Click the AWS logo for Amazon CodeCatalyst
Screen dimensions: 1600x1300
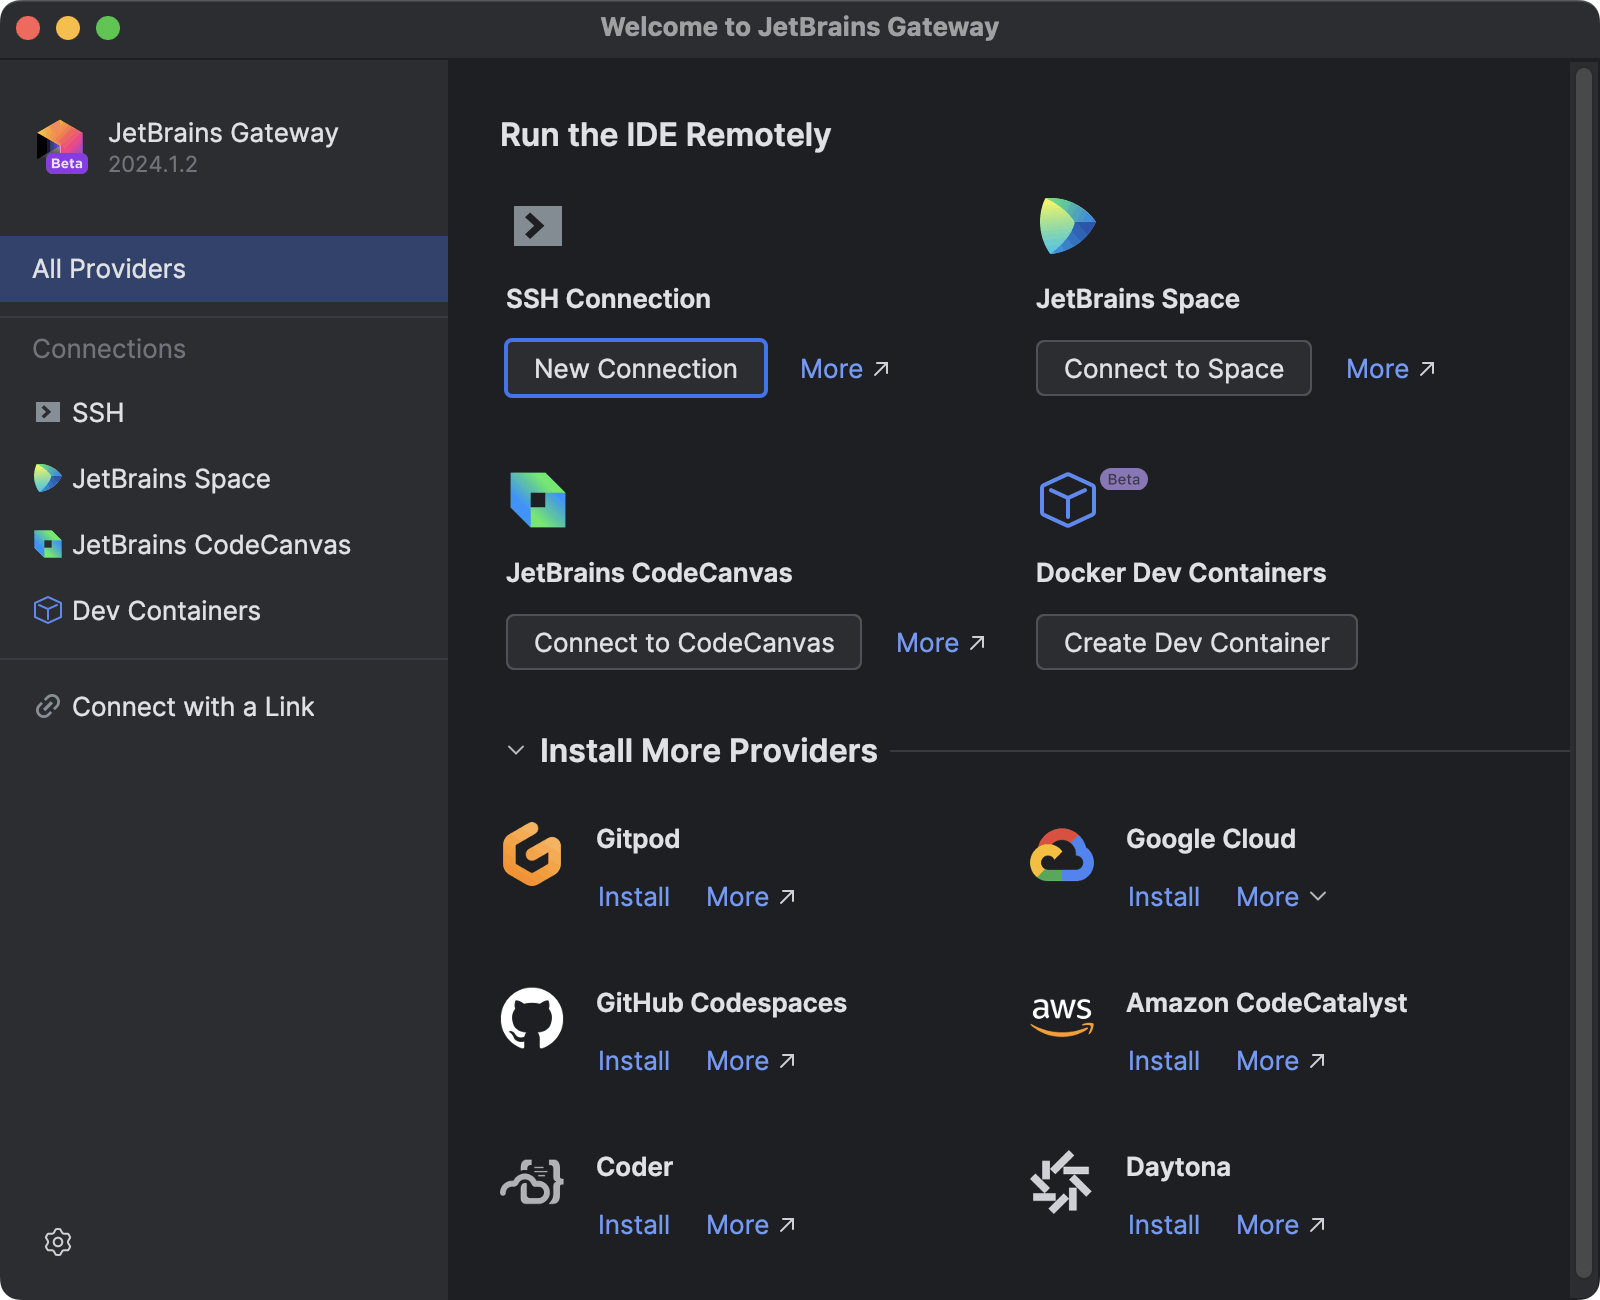pyautogui.click(x=1062, y=1016)
